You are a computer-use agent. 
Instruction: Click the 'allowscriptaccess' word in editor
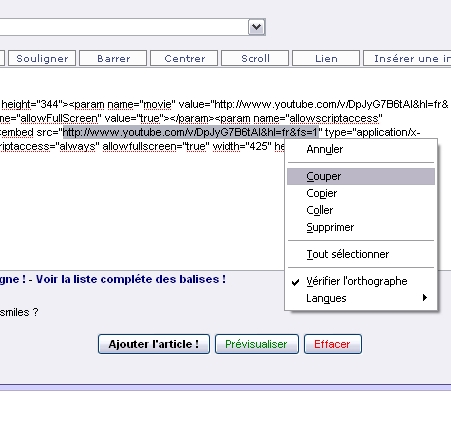(334, 118)
